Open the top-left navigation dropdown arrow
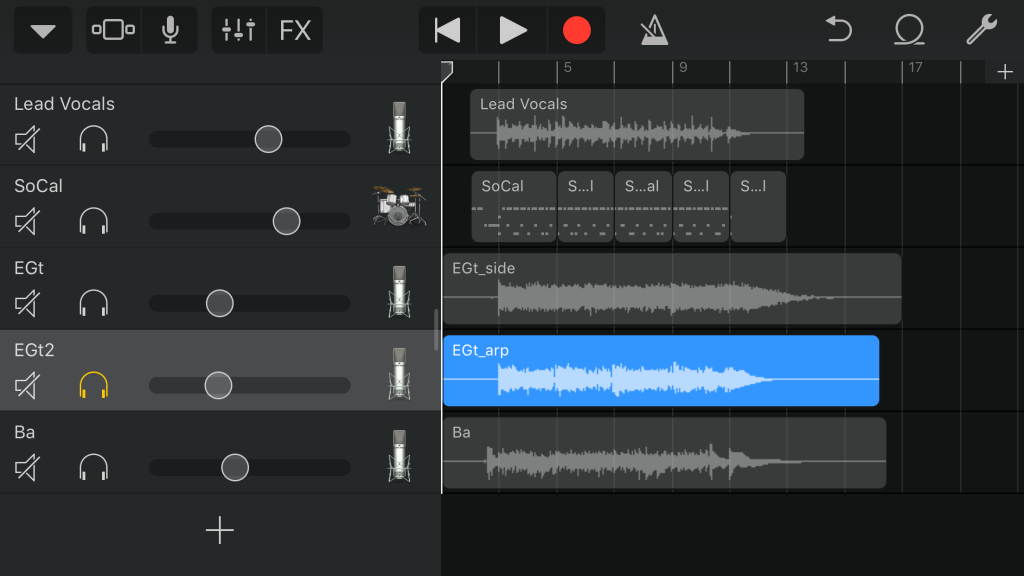This screenshot has width=1024, height=576. click(x=43, y=31)
